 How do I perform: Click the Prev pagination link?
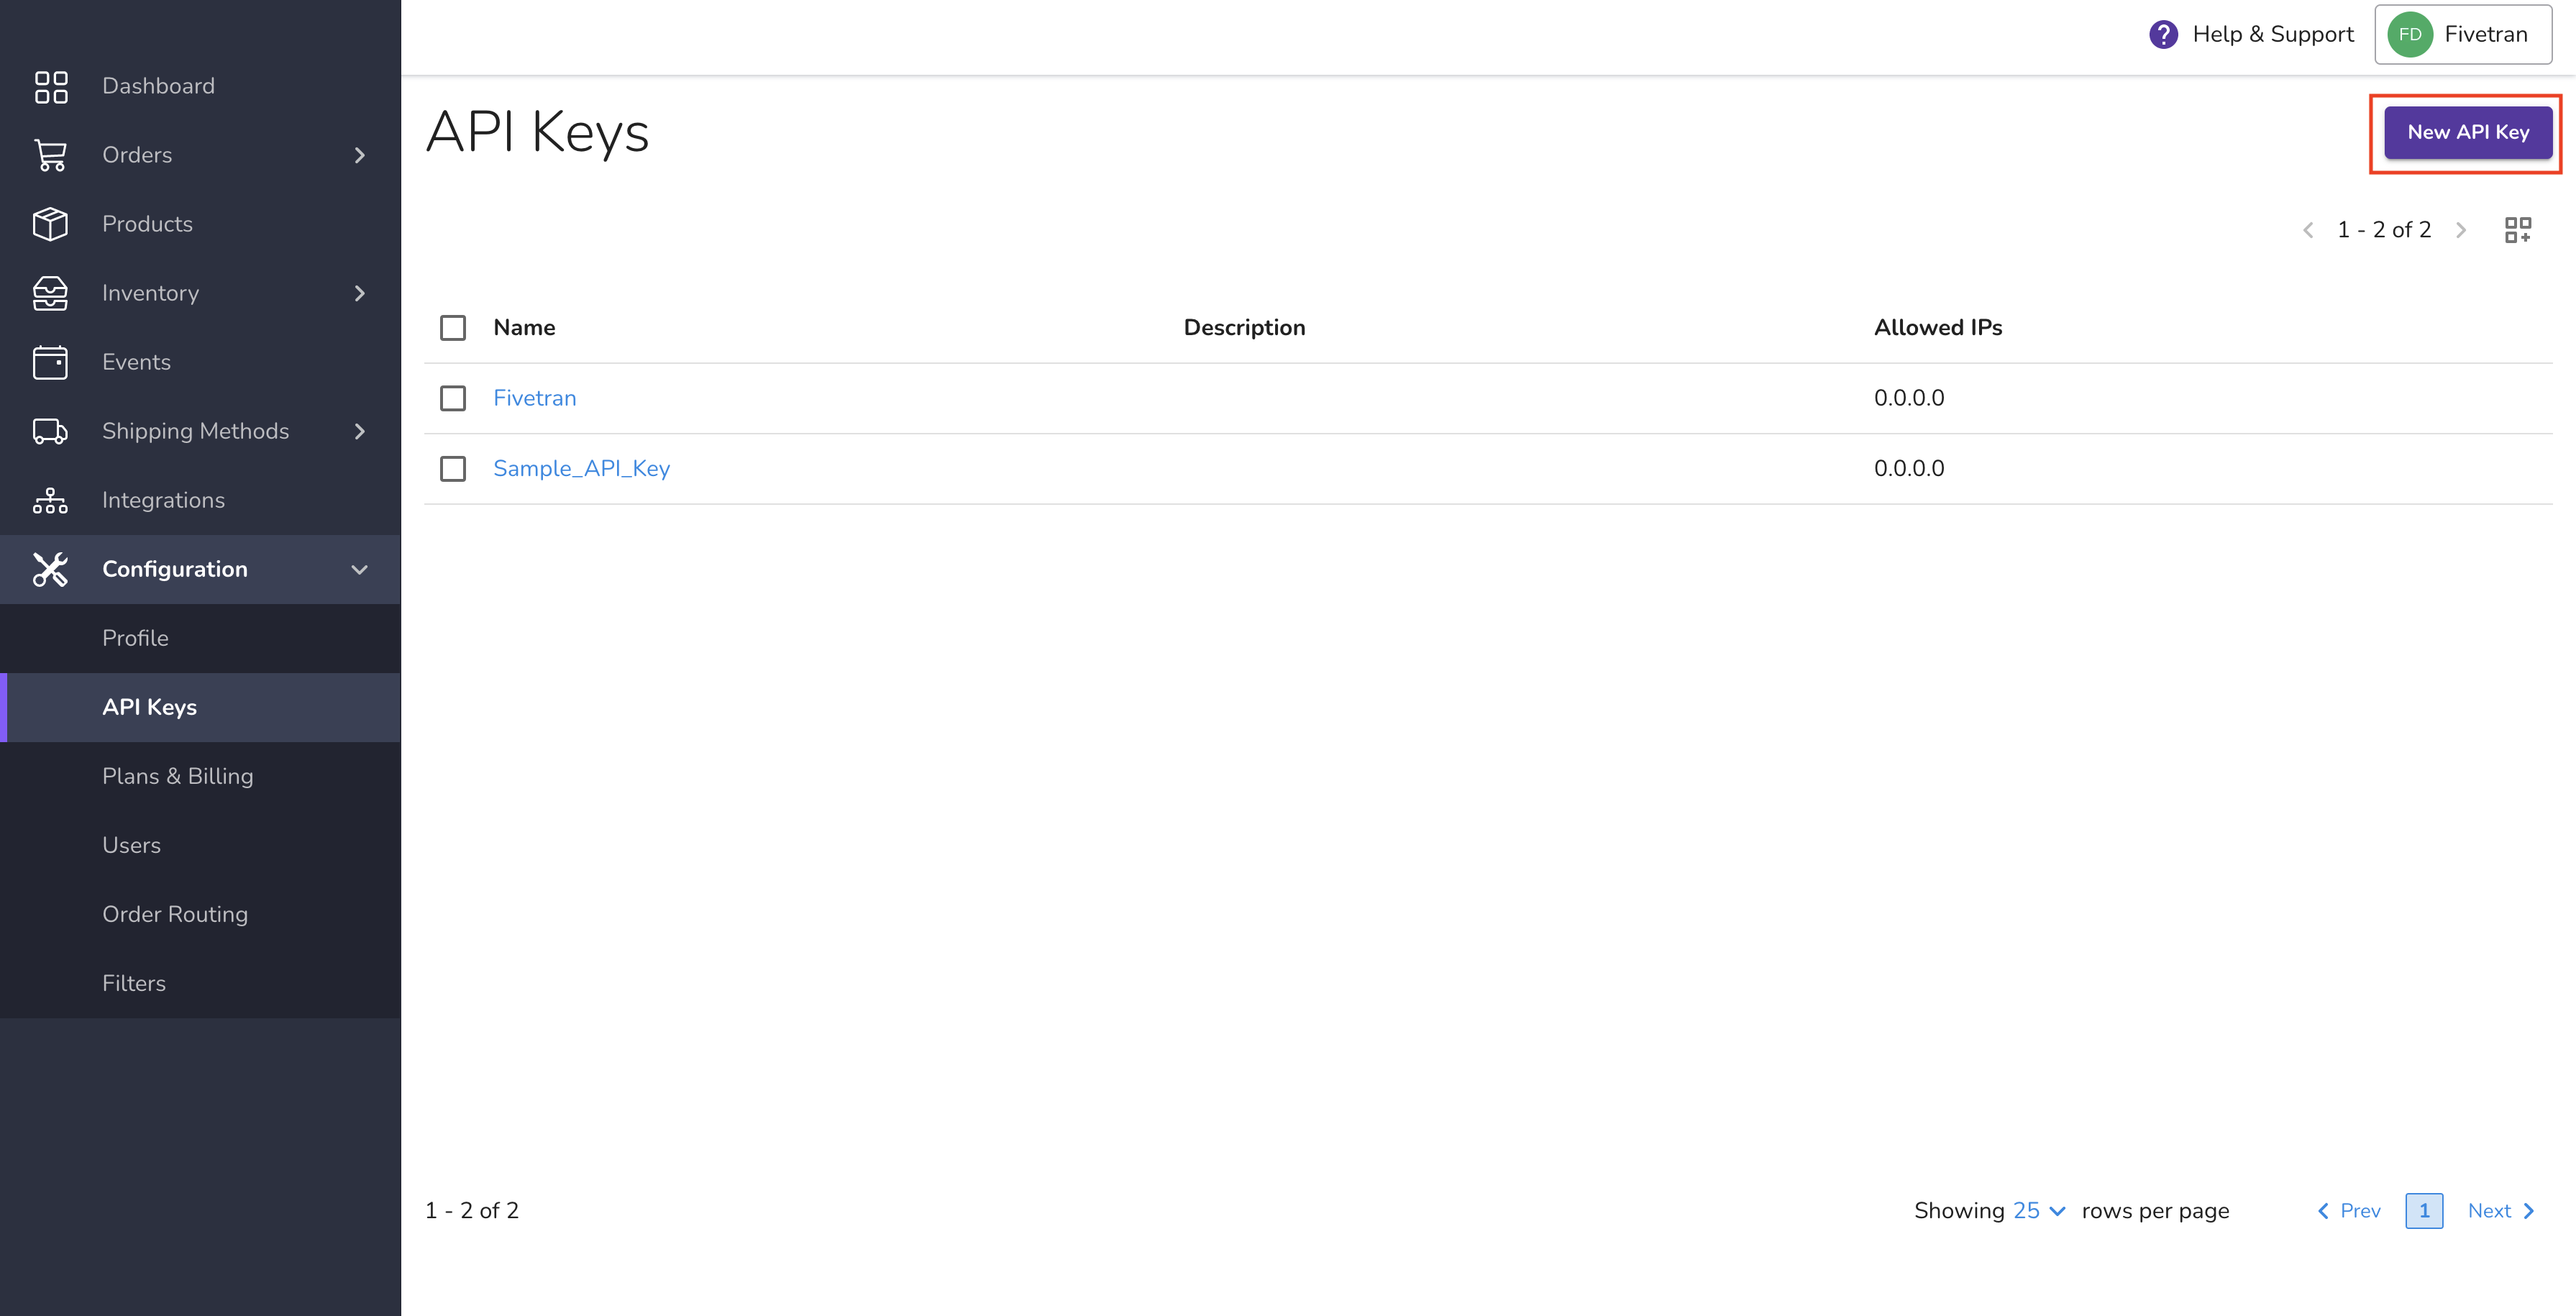click(2349, 1211)
